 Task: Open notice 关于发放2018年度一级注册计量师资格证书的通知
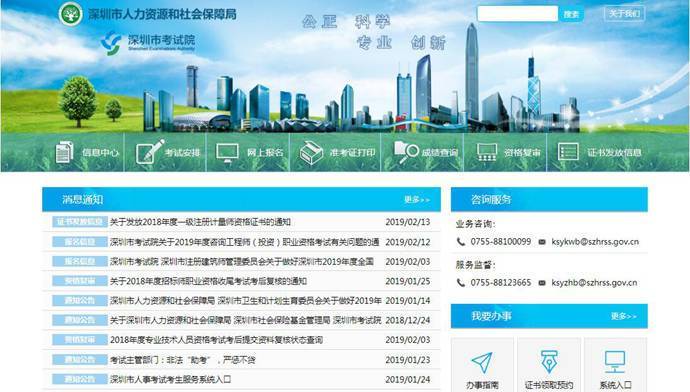(200, 222)
